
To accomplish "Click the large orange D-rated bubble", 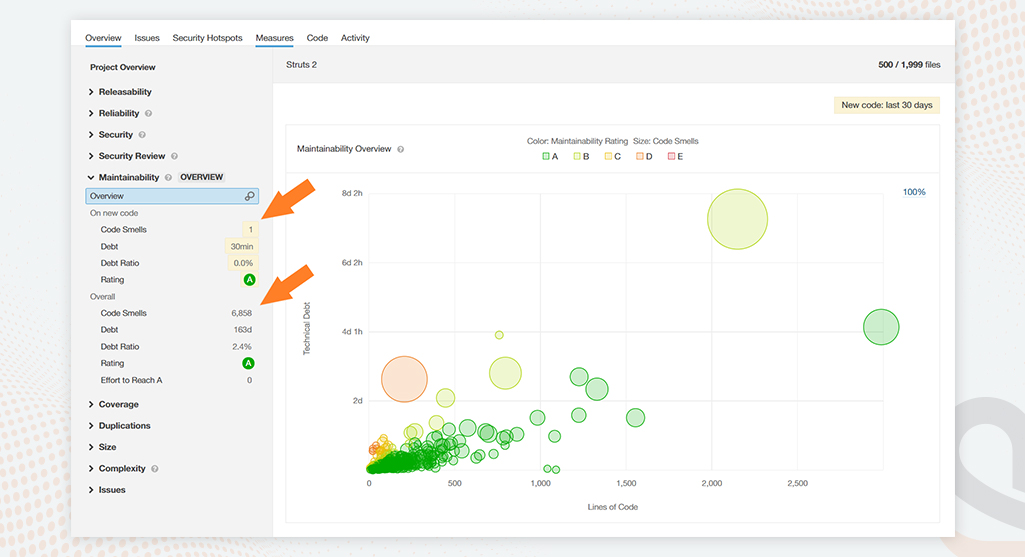I will tap(404, 379).
